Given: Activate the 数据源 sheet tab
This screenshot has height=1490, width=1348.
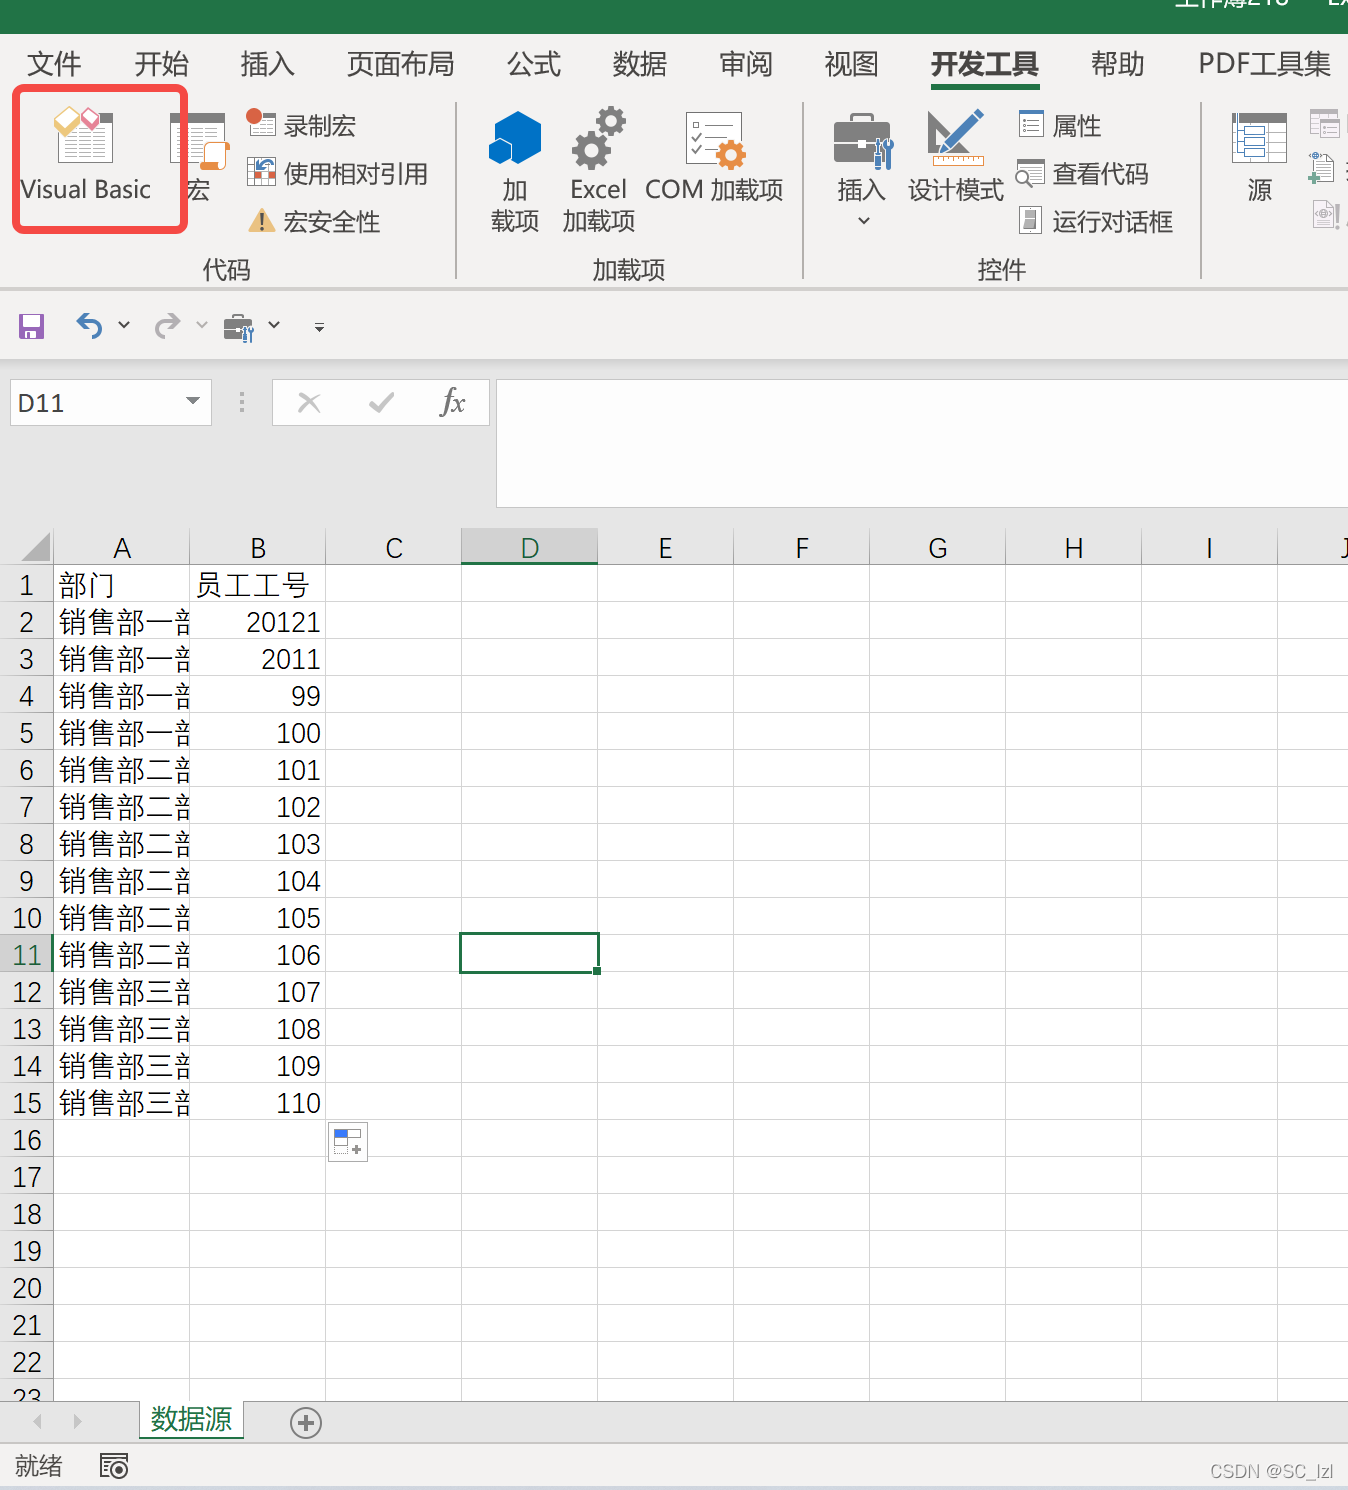Looking at the screenshot, I should point(191,1419).
